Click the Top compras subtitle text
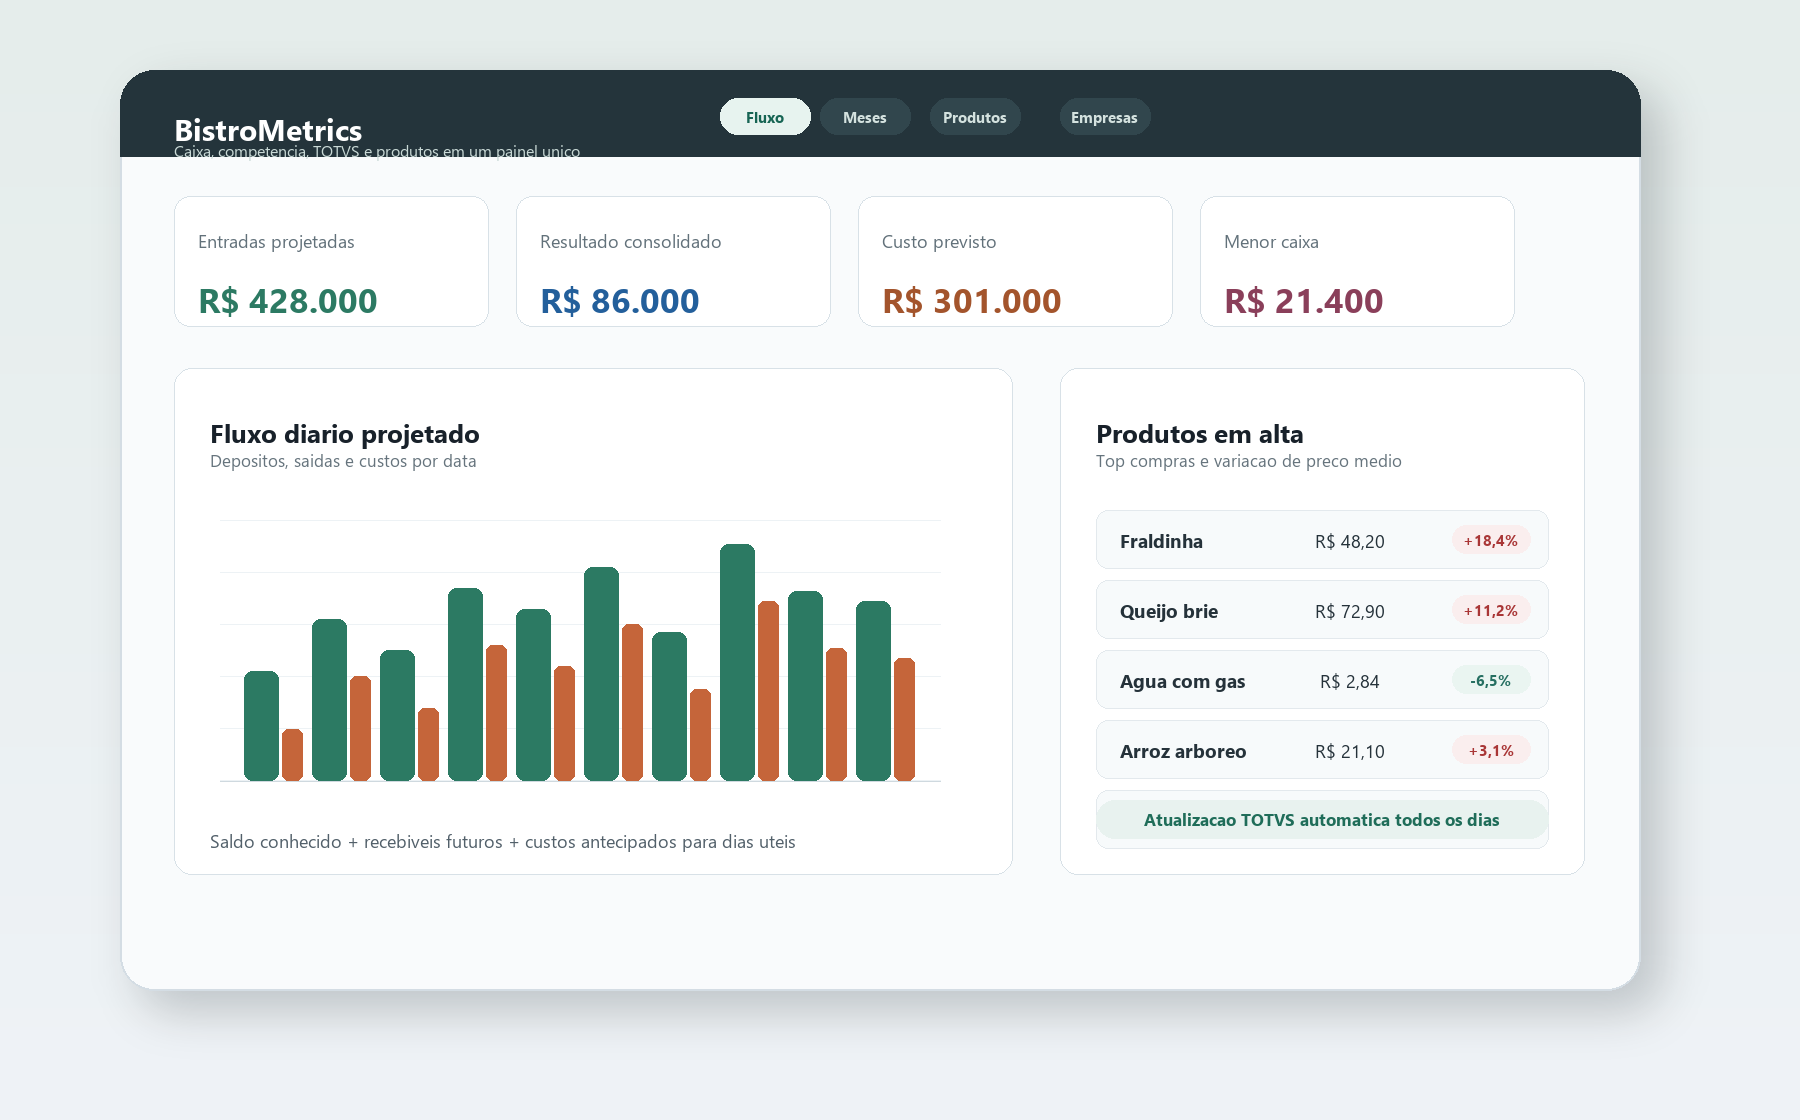The height and width of the screenshot is (1120, 1800). [1249, 461]
